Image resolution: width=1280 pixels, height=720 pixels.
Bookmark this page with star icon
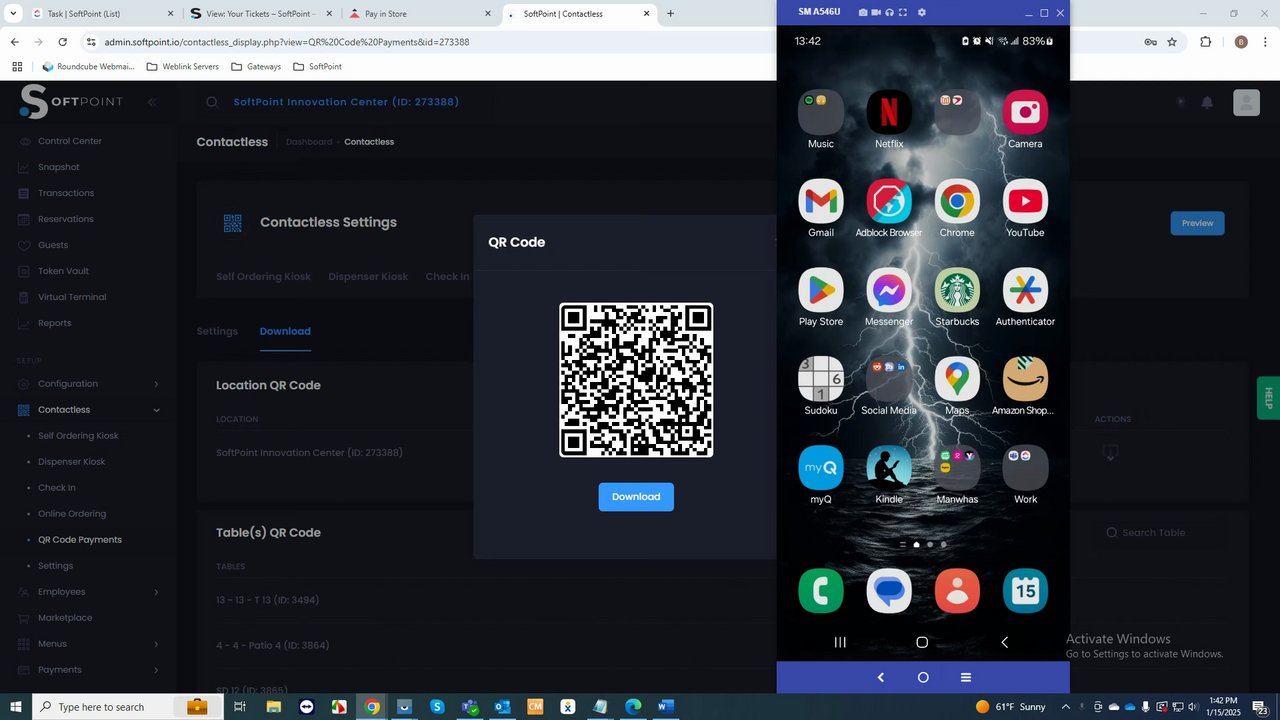click(1172, 42)
